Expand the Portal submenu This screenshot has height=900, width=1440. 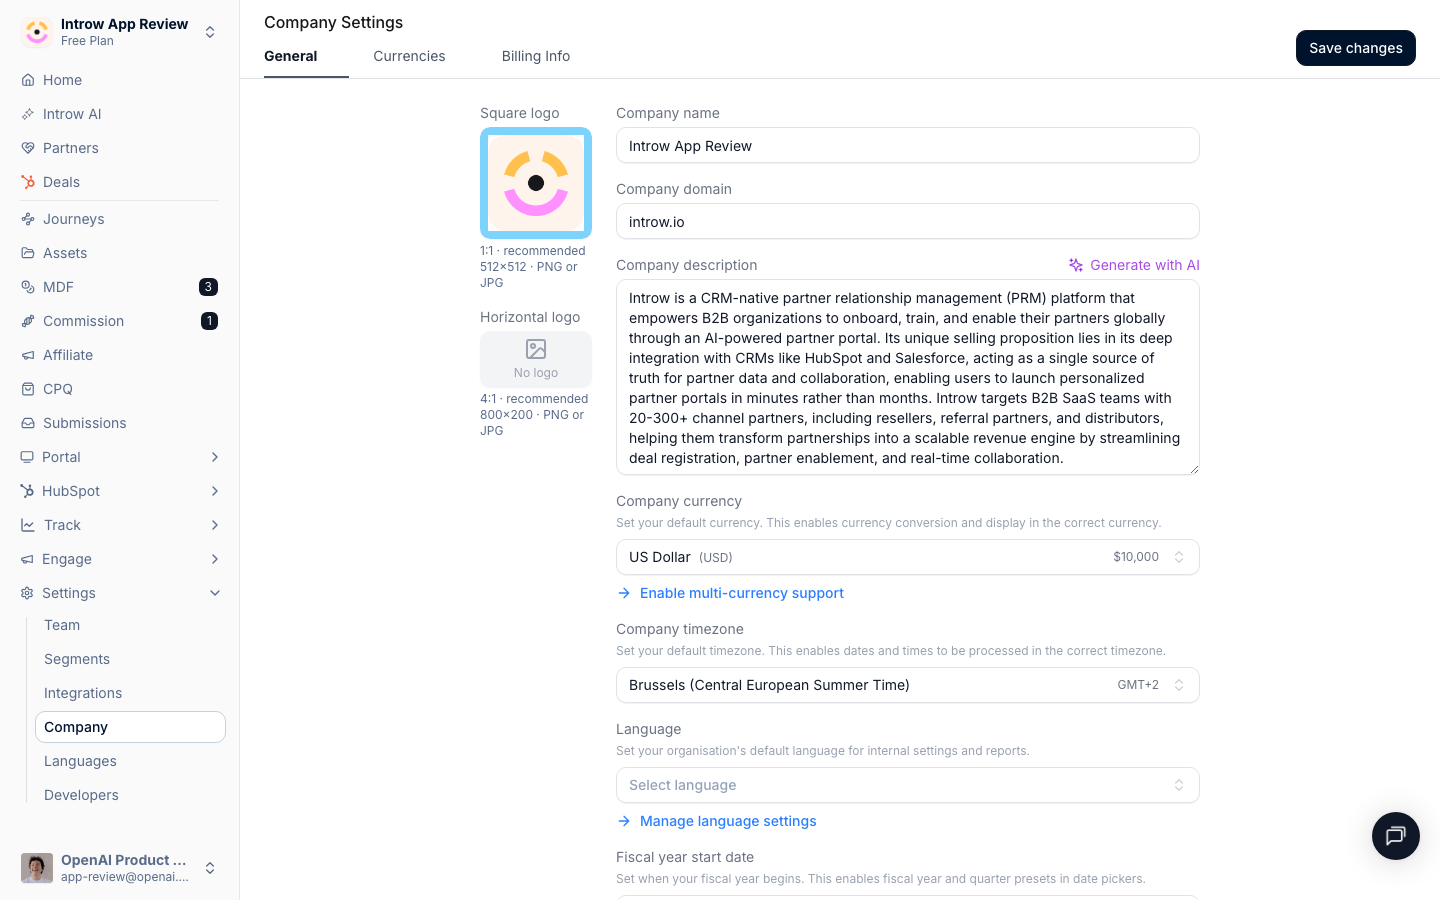pyautogui.click(x=215, y=457)
